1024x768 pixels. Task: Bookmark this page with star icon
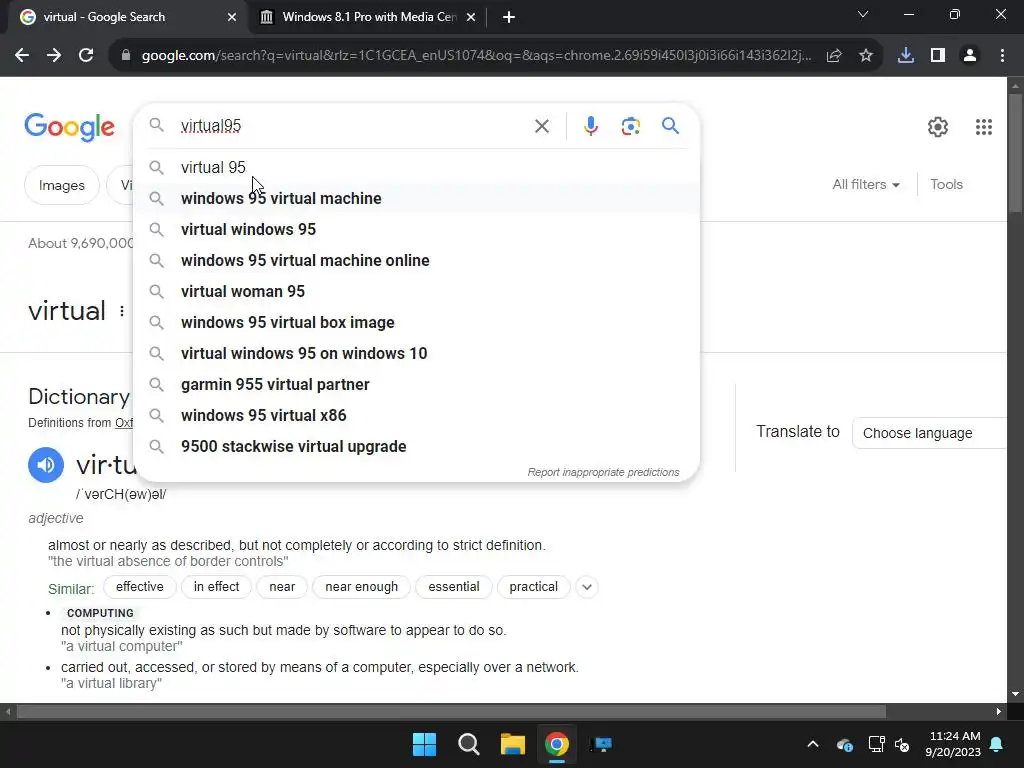[866, 56]
